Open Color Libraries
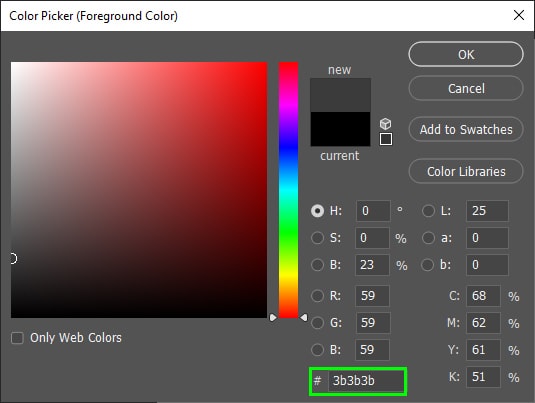Viewport: 535px width, 403px height. point(466,171)
